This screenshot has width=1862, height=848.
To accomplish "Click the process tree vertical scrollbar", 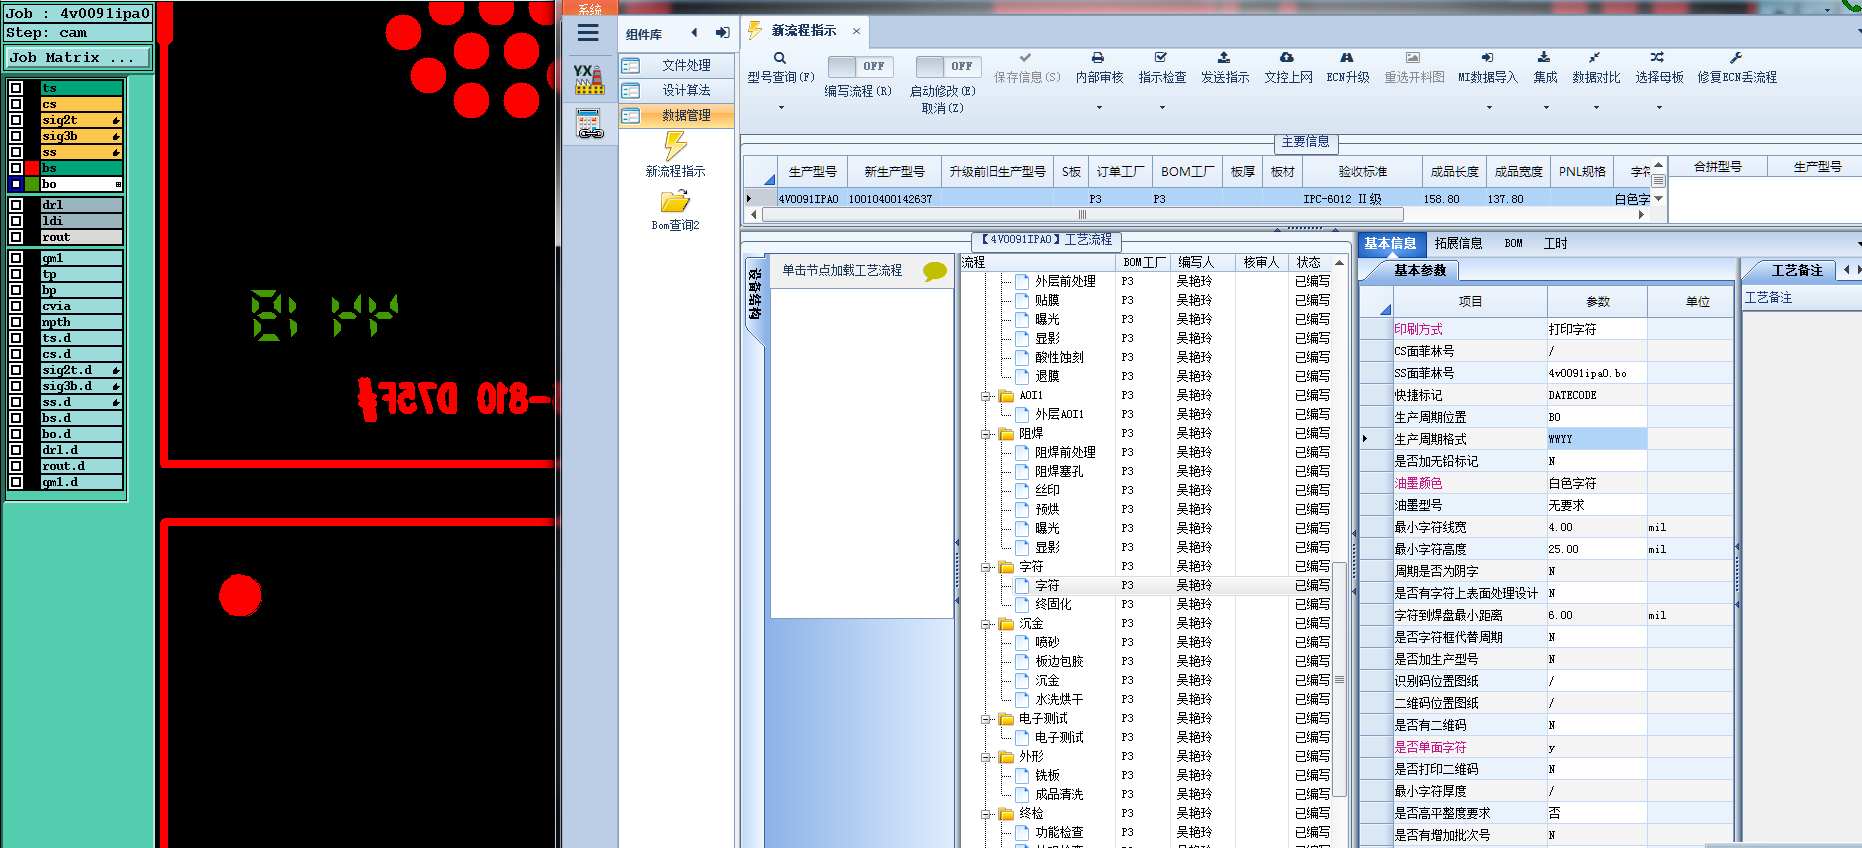I will click(x=1339, y=679).
